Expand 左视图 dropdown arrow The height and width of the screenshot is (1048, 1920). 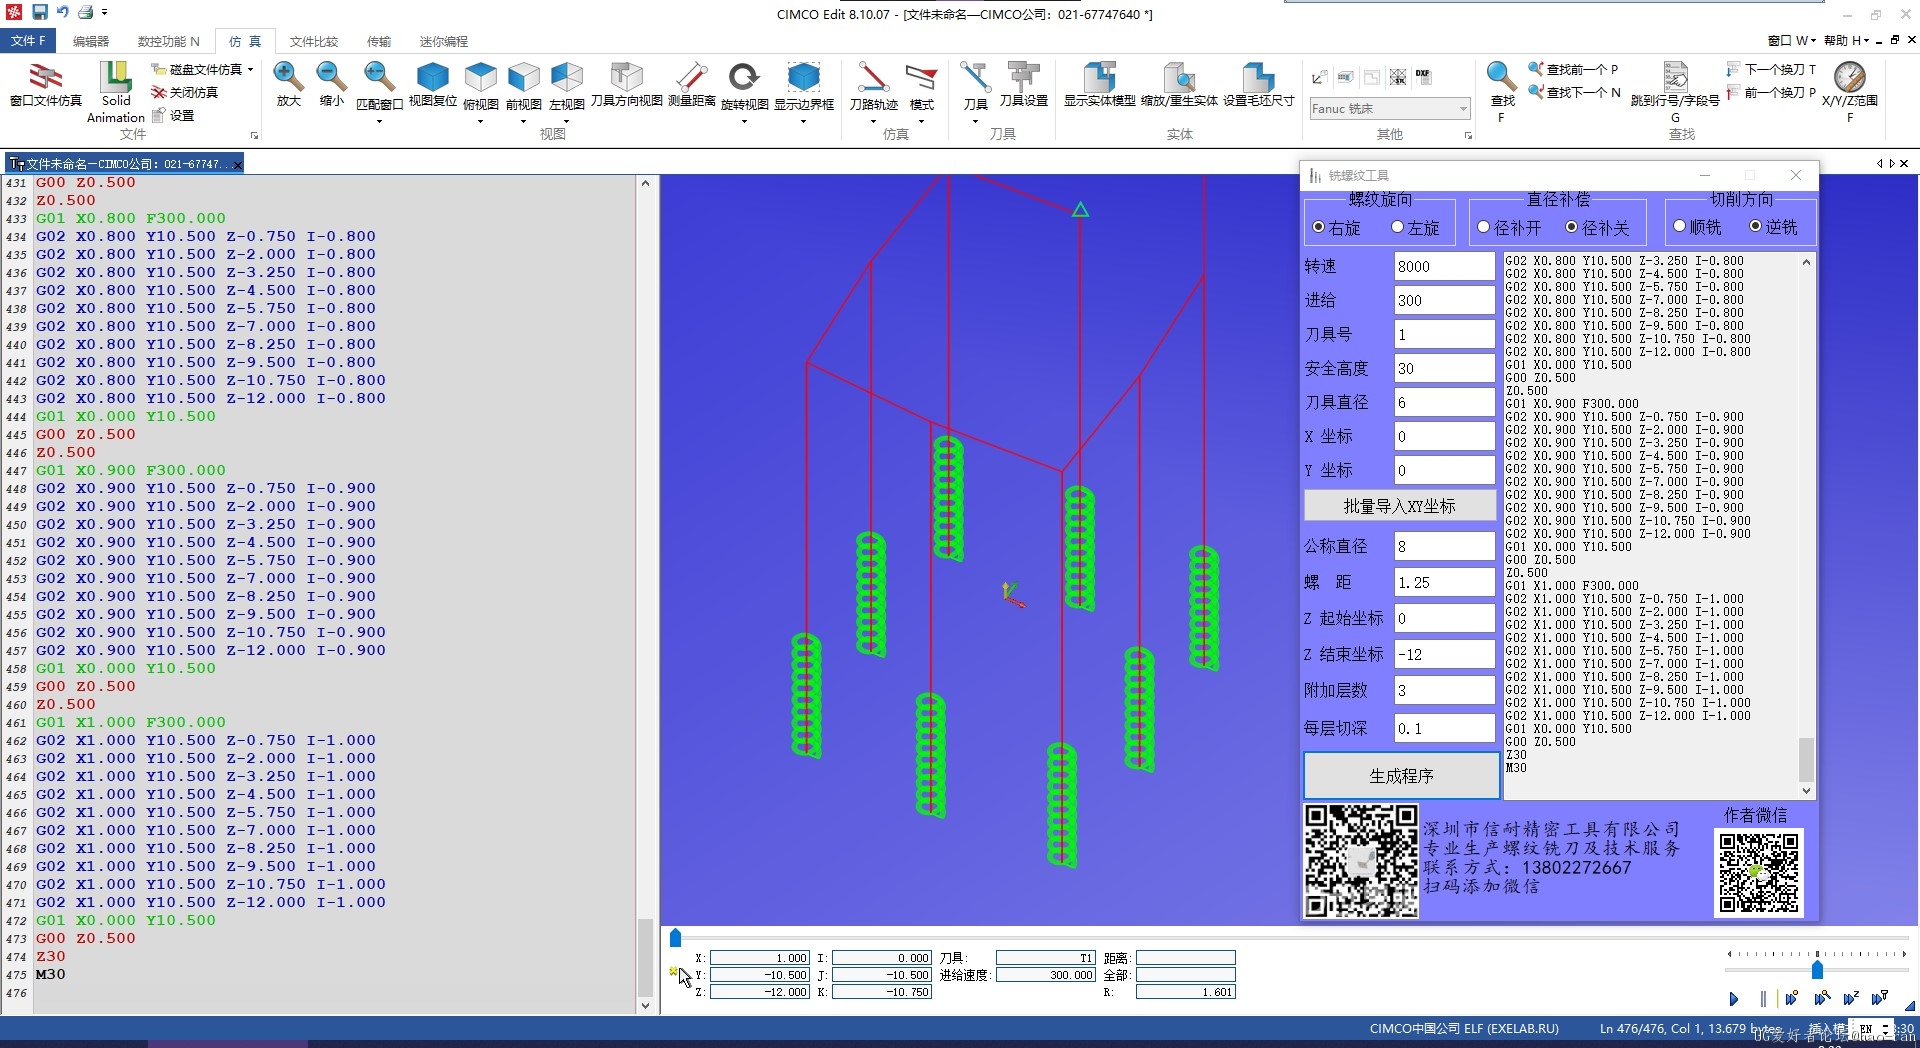(x=566, y=122)
